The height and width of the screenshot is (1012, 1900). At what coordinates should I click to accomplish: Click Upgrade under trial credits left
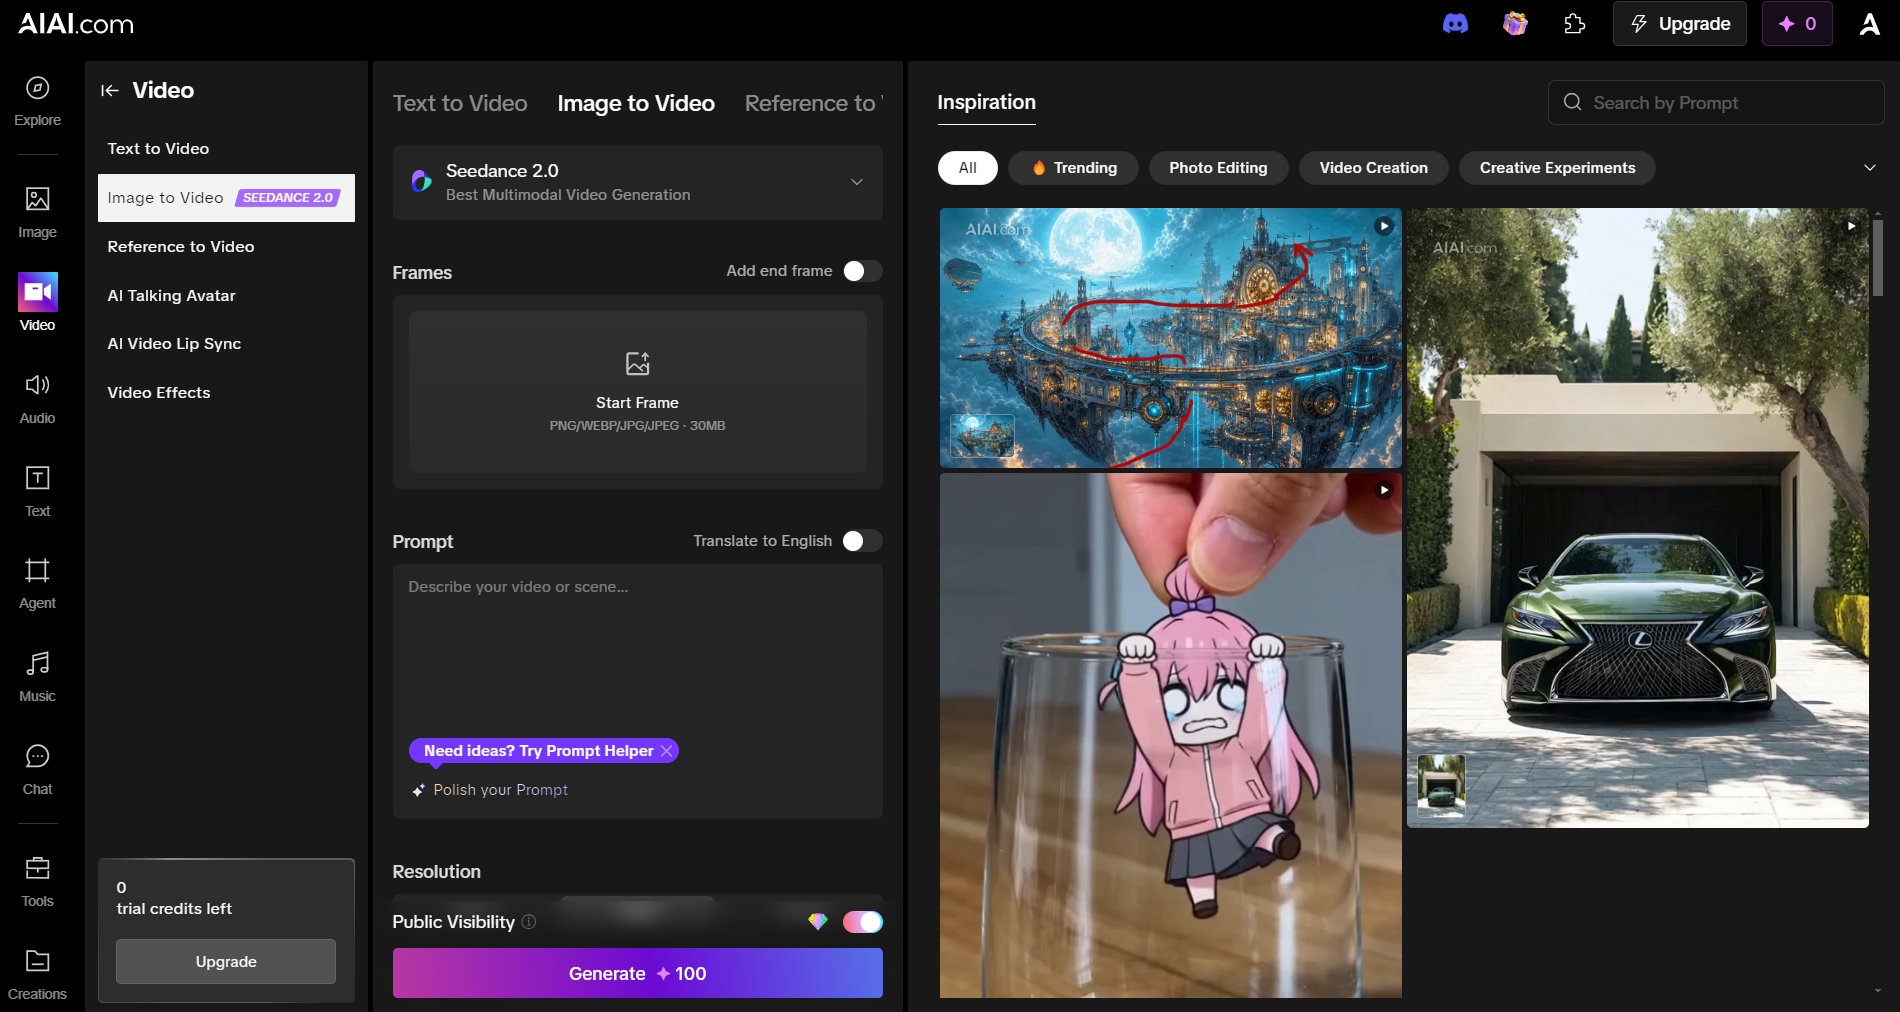(226, 962)
